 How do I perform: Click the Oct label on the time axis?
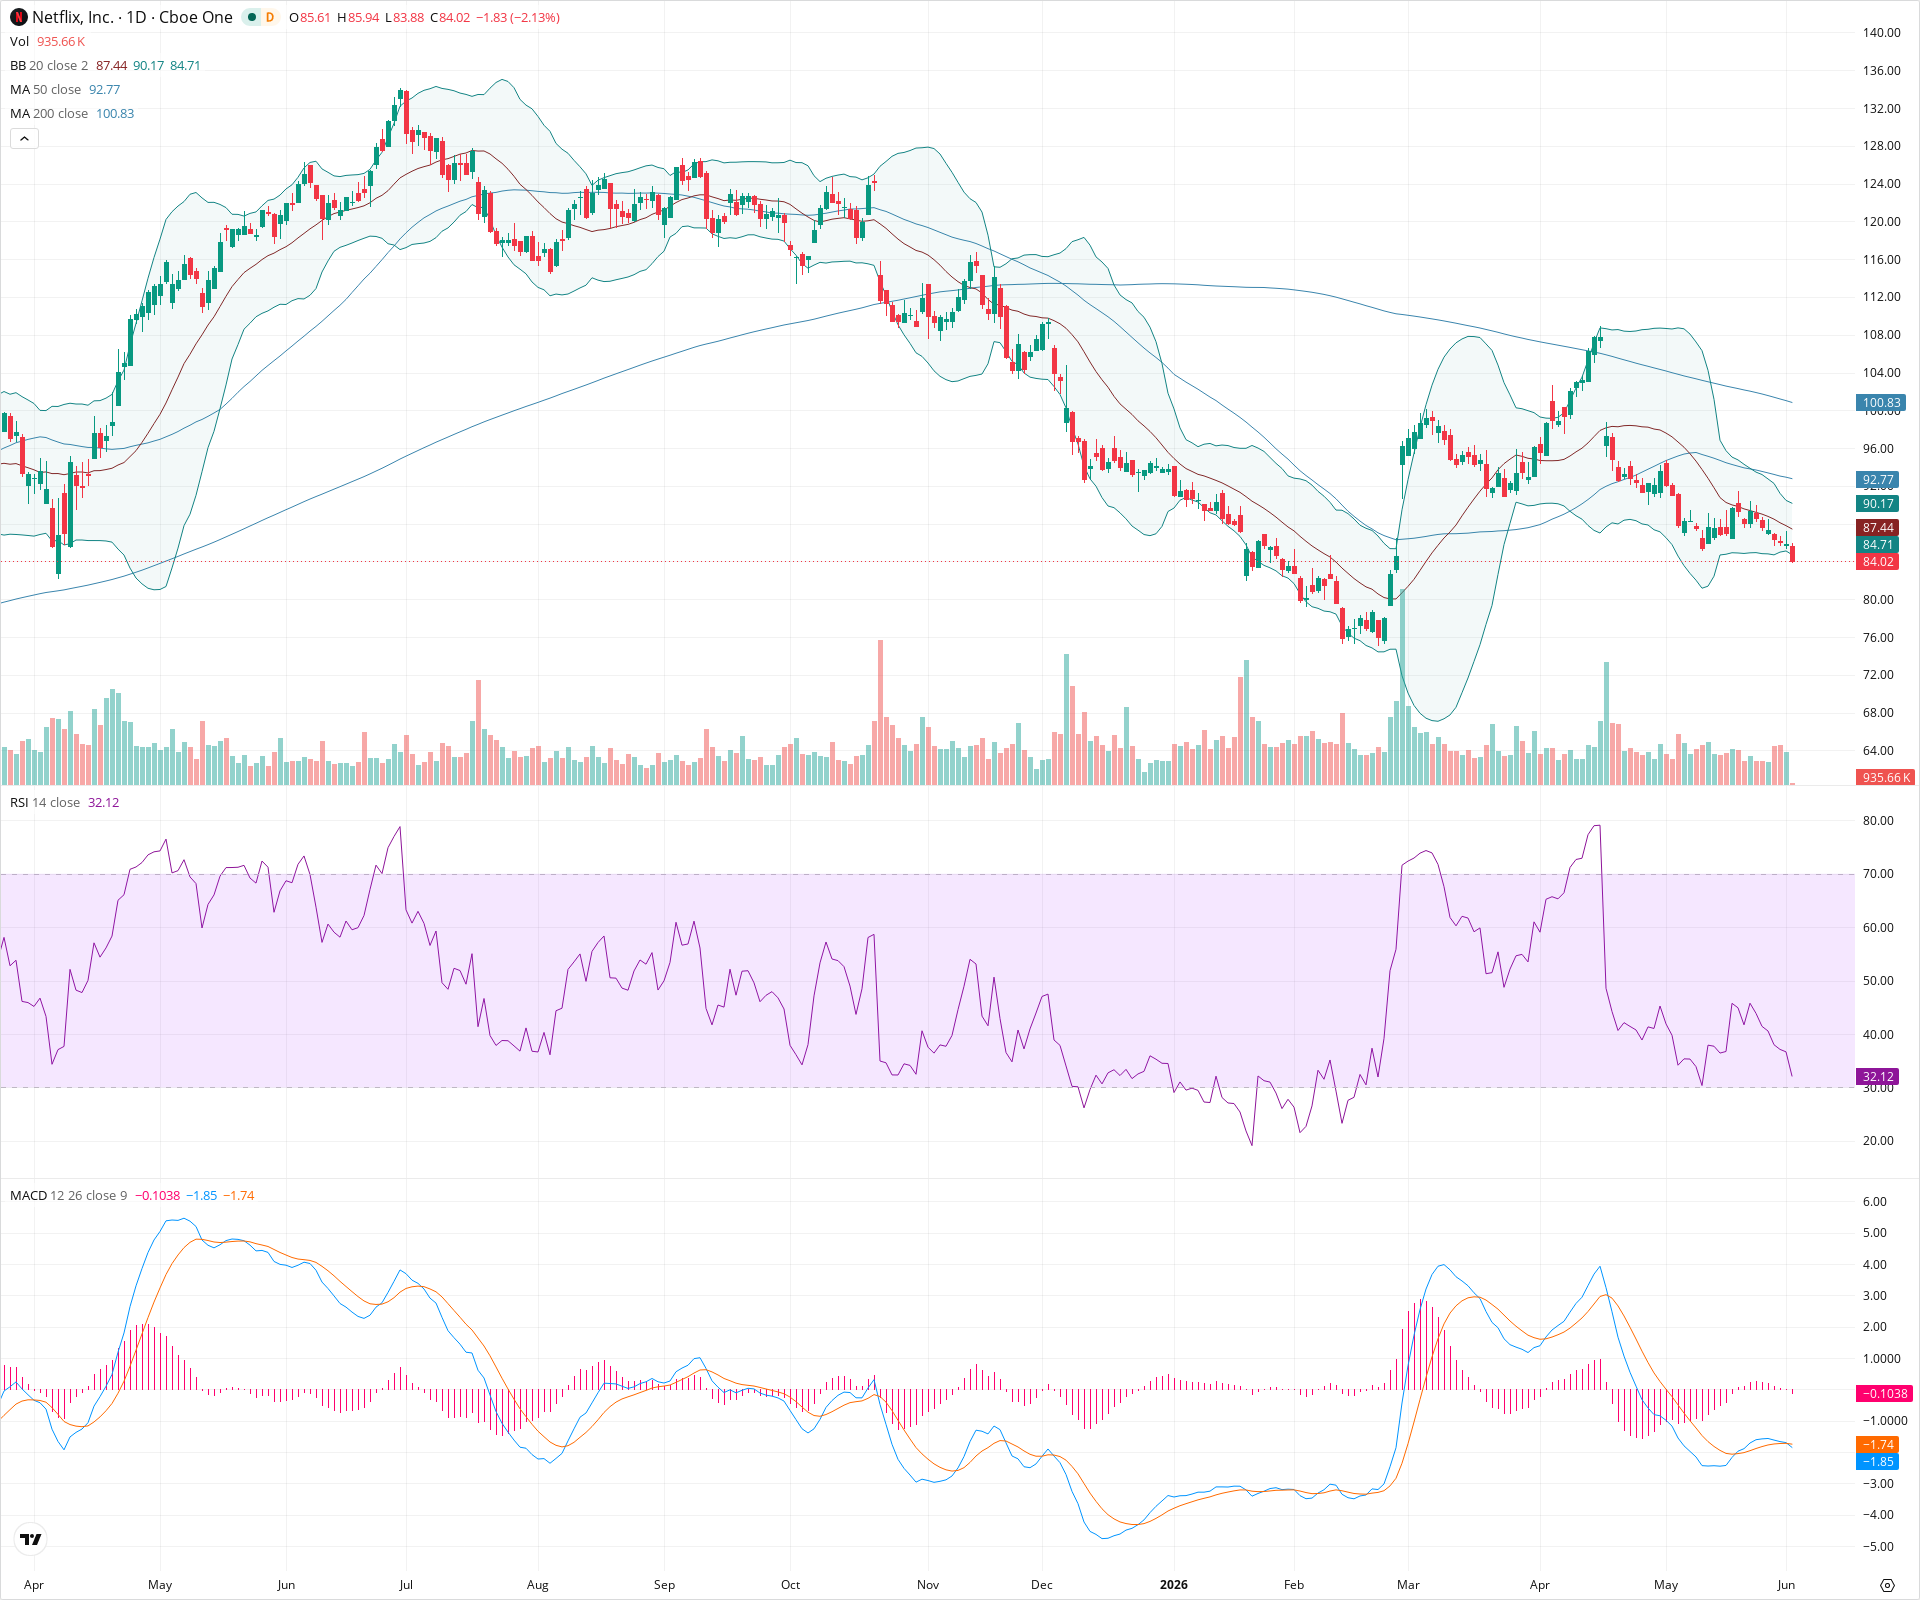click(x=791, y=1585)
